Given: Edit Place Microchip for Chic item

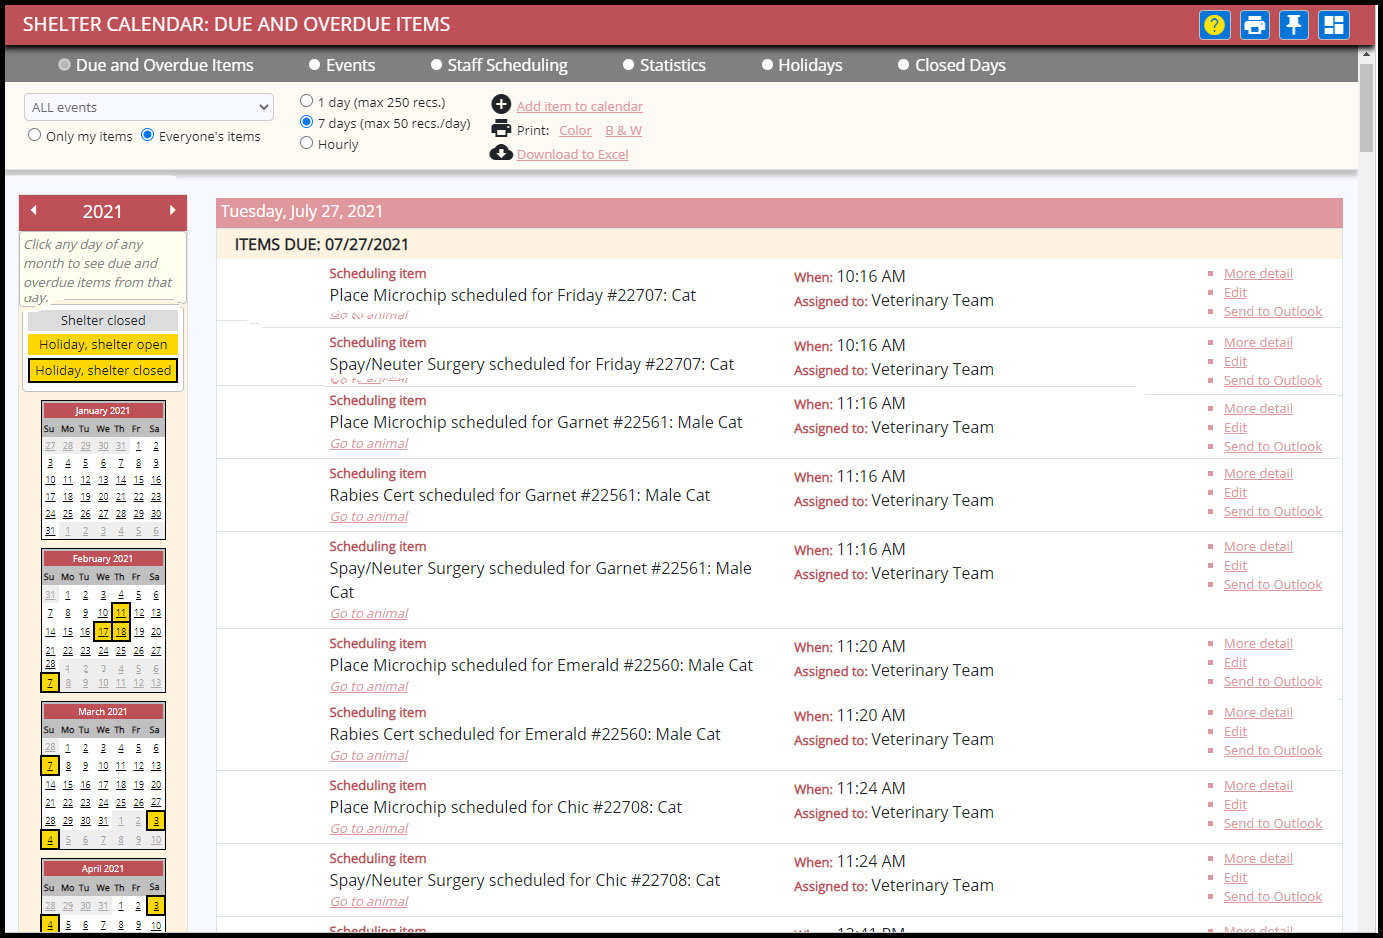Looking at the screenshot, I should (x=1235, y=804).
